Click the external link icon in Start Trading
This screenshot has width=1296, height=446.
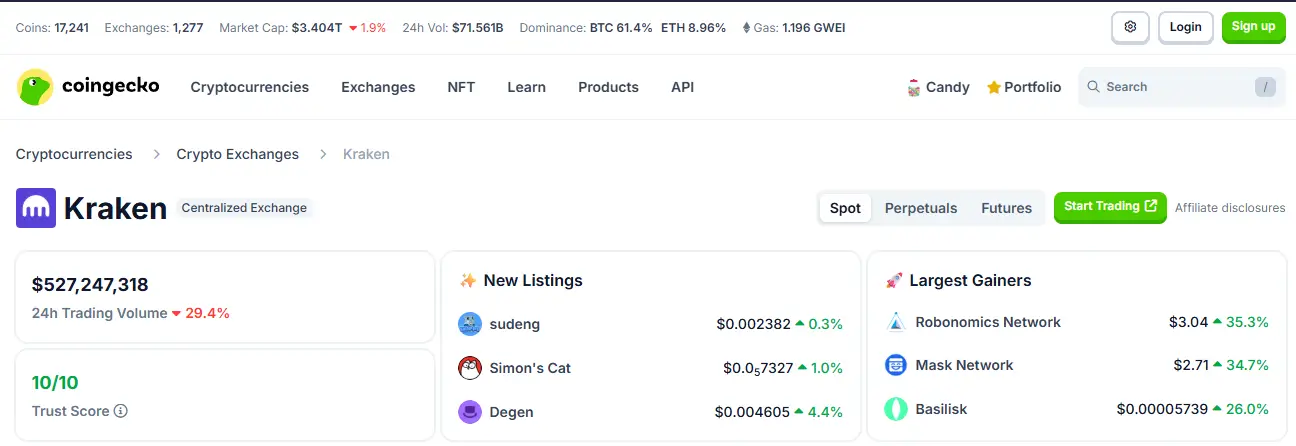pos(1151,206)
